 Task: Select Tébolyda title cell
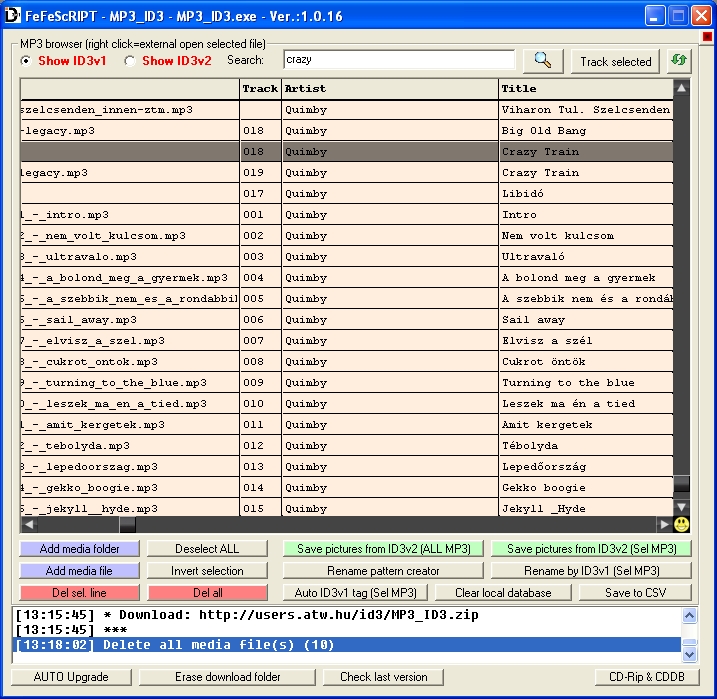(x=586, y=446)
